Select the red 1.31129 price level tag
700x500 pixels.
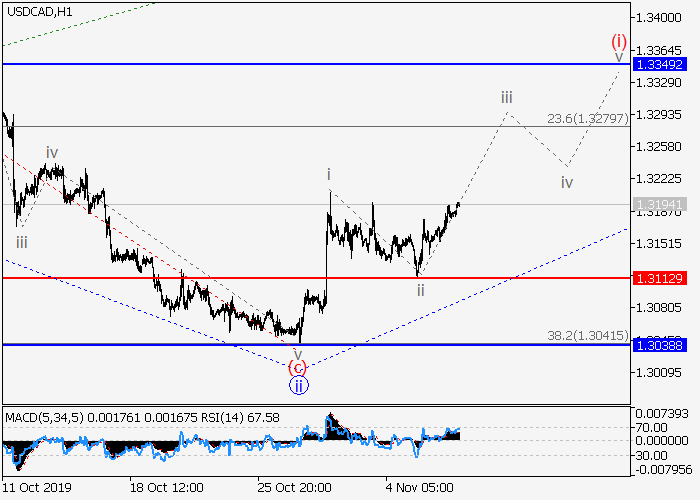pyautogui.click(x=661, y=277)
